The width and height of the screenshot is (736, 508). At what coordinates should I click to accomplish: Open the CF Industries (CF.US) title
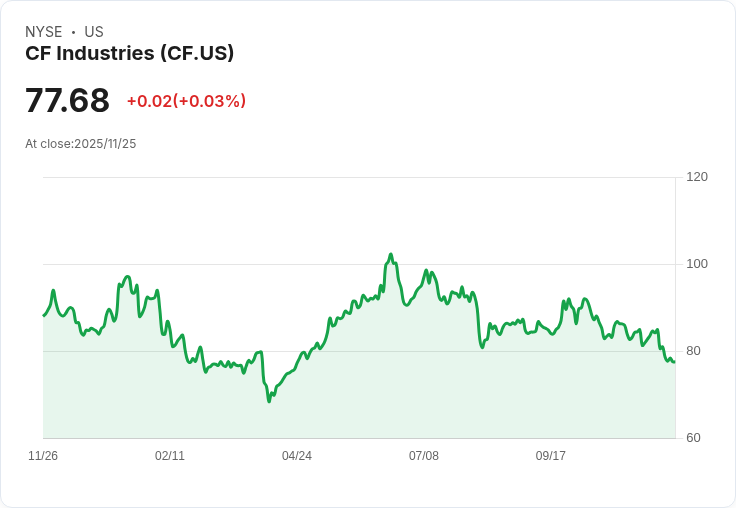click(129, 53)
